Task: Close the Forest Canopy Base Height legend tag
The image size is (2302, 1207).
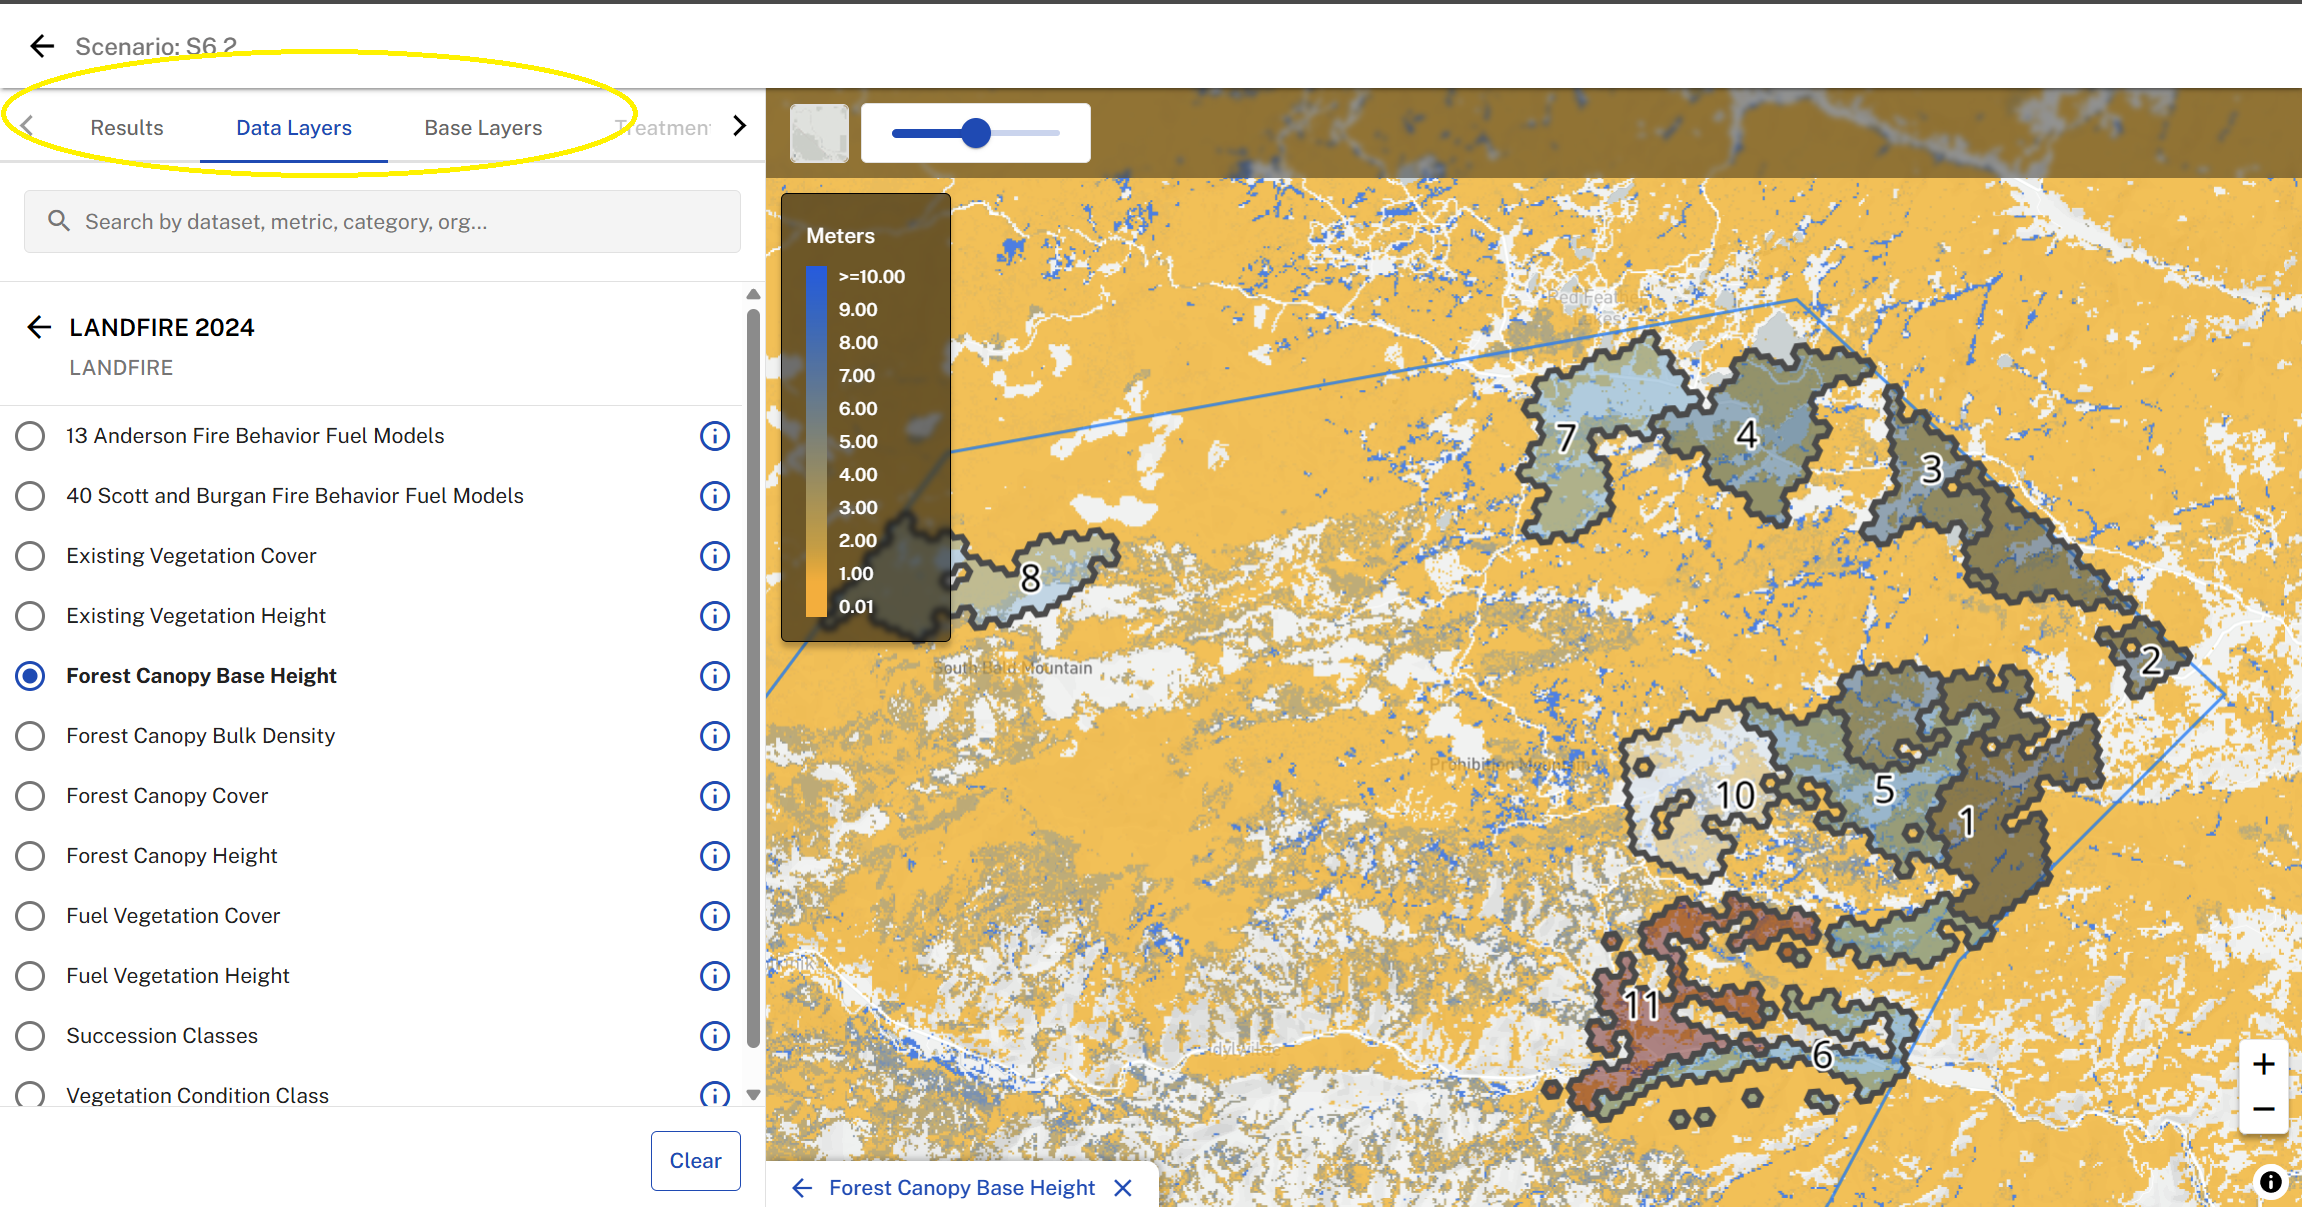Action: 1123,1188
